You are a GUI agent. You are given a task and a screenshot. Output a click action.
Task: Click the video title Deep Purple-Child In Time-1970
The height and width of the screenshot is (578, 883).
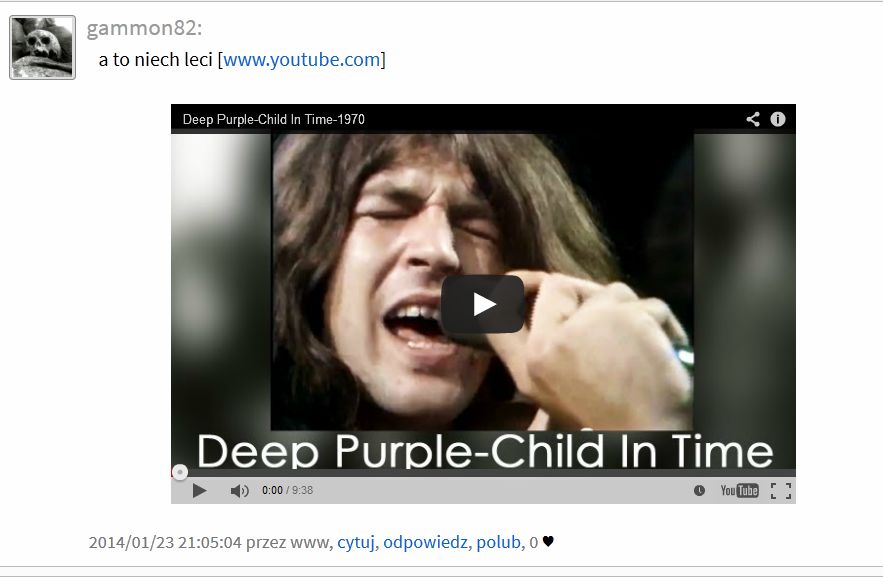point(274,119)
